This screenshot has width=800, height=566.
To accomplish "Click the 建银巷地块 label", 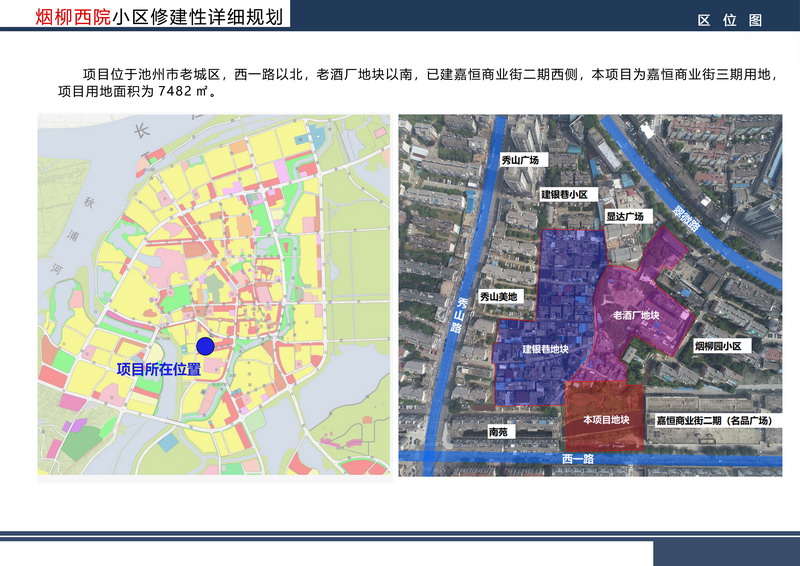I will [545, 349].
